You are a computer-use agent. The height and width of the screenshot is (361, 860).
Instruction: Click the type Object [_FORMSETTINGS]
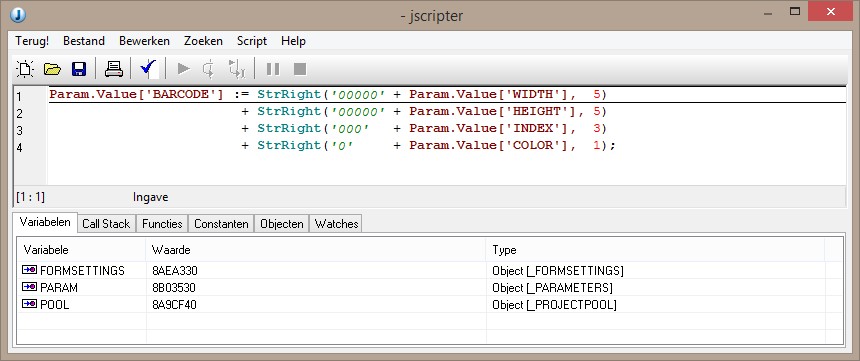click(x=558, y=270)
